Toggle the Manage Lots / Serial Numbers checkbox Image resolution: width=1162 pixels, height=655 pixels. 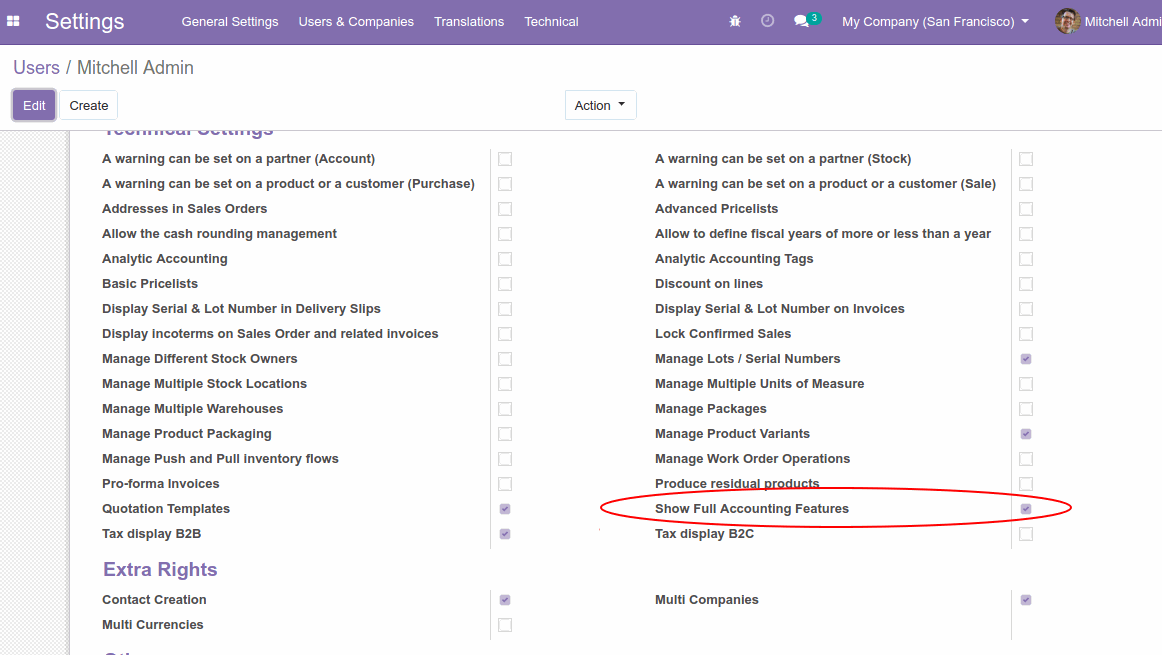click(1026, 359)
